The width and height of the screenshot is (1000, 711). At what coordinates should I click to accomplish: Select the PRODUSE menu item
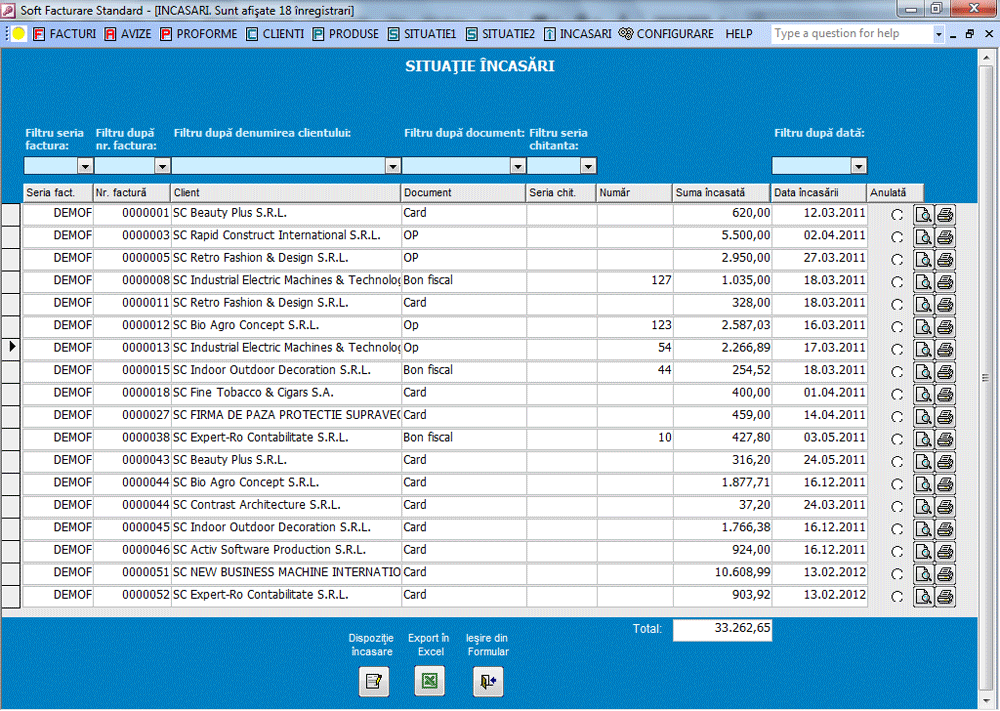pos(346,34)
